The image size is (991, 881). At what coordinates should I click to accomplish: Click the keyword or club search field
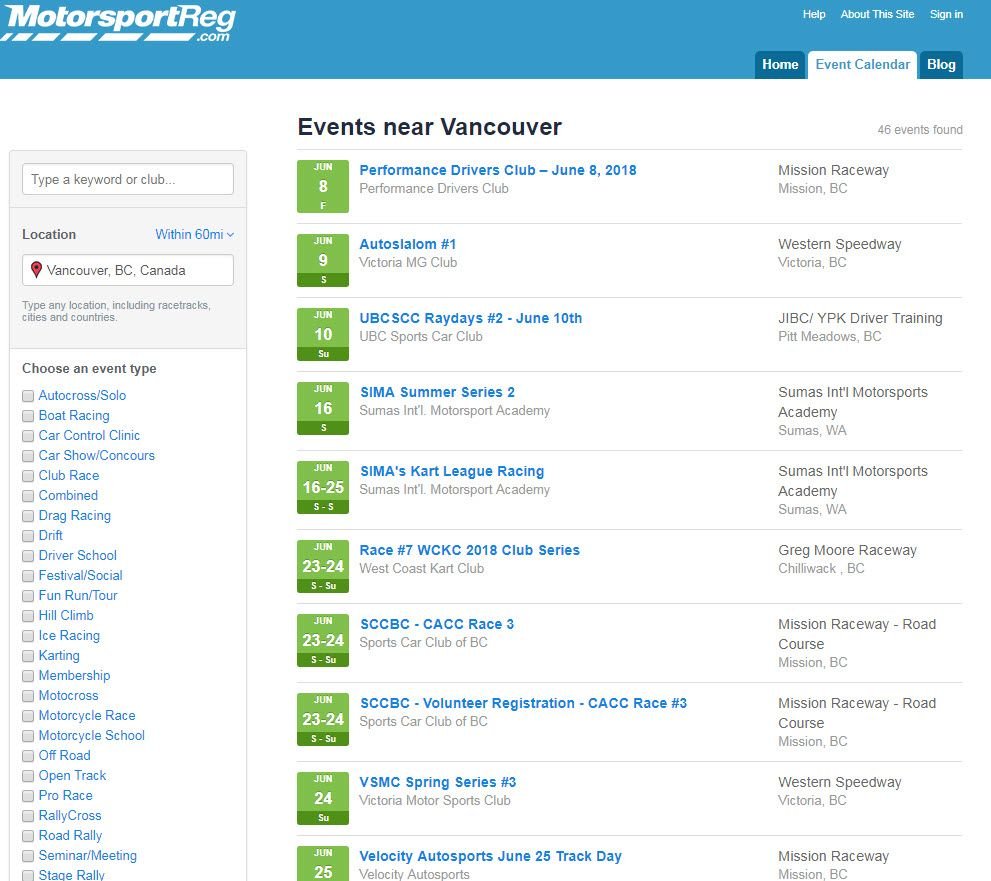pos(128,179)
